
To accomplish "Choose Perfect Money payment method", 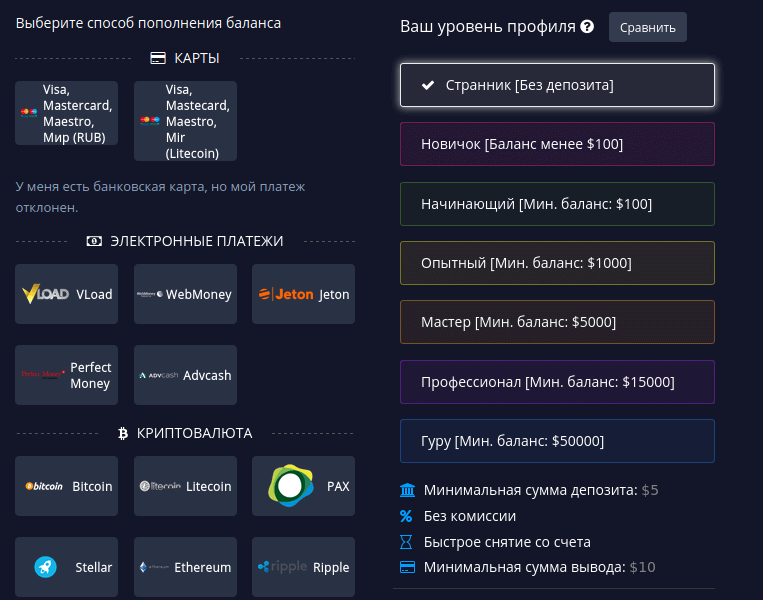I will 66,375.
